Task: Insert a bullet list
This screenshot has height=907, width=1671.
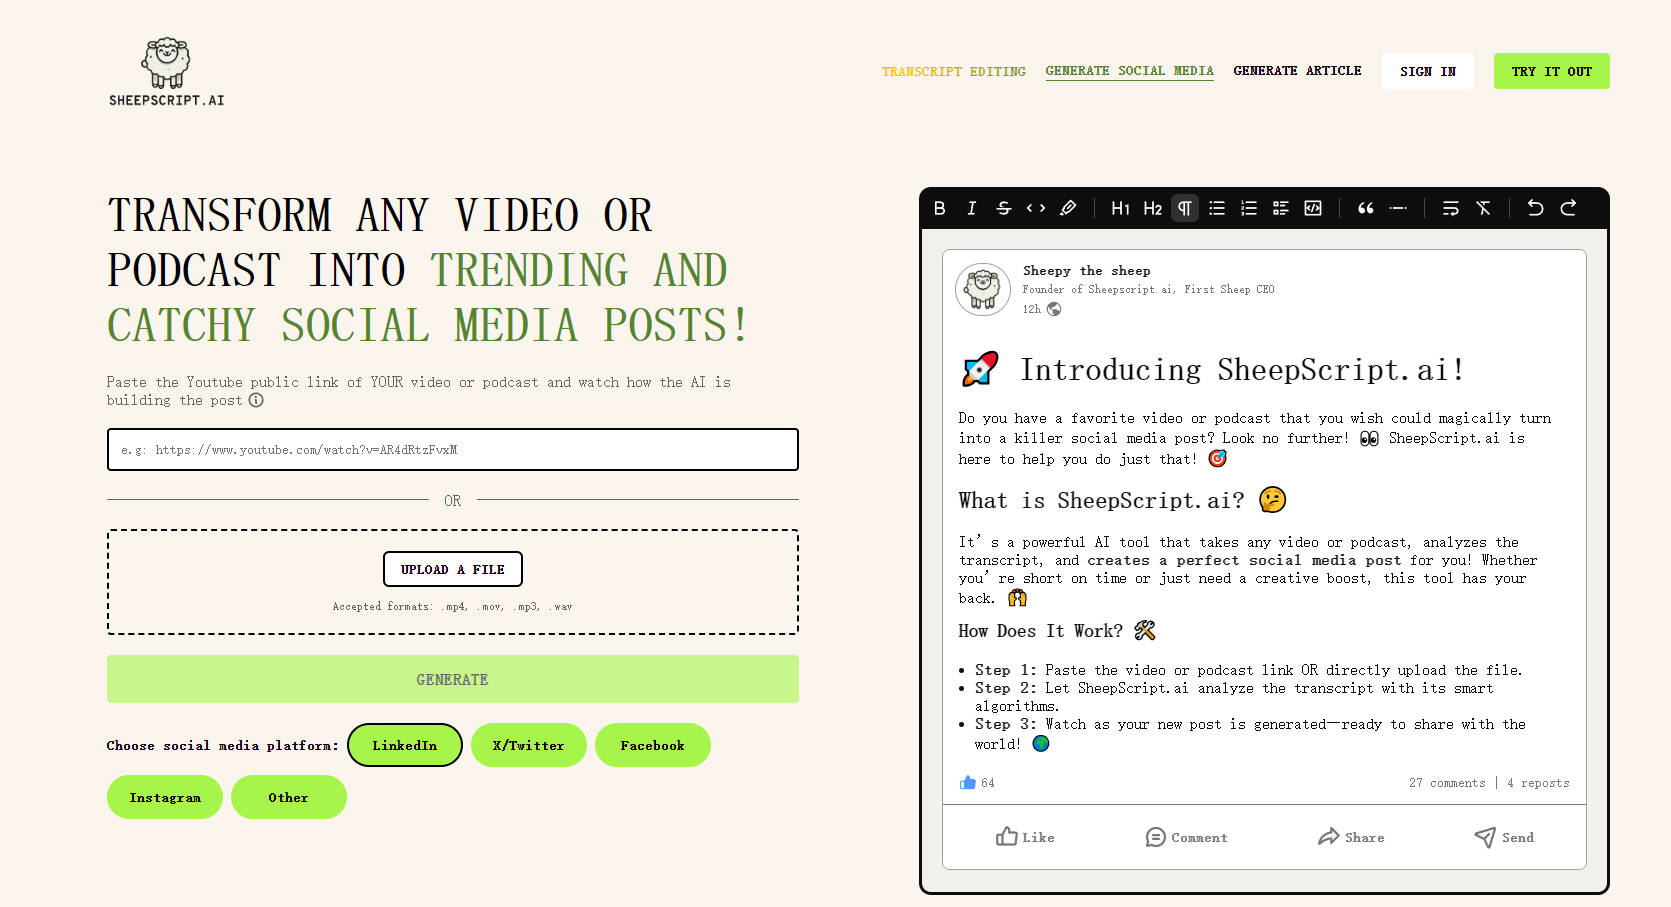Action: click(1217, 208)
